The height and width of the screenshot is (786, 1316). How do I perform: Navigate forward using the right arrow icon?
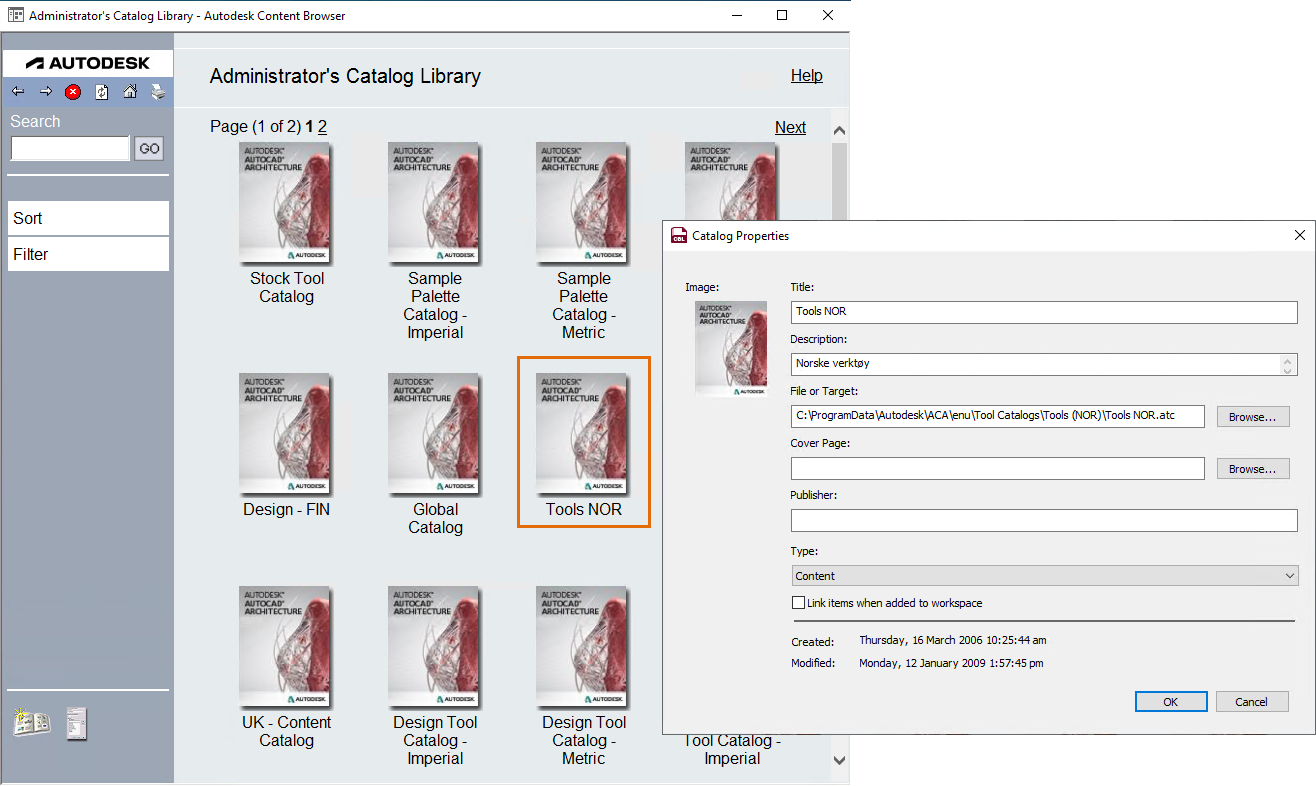[45, 91]
